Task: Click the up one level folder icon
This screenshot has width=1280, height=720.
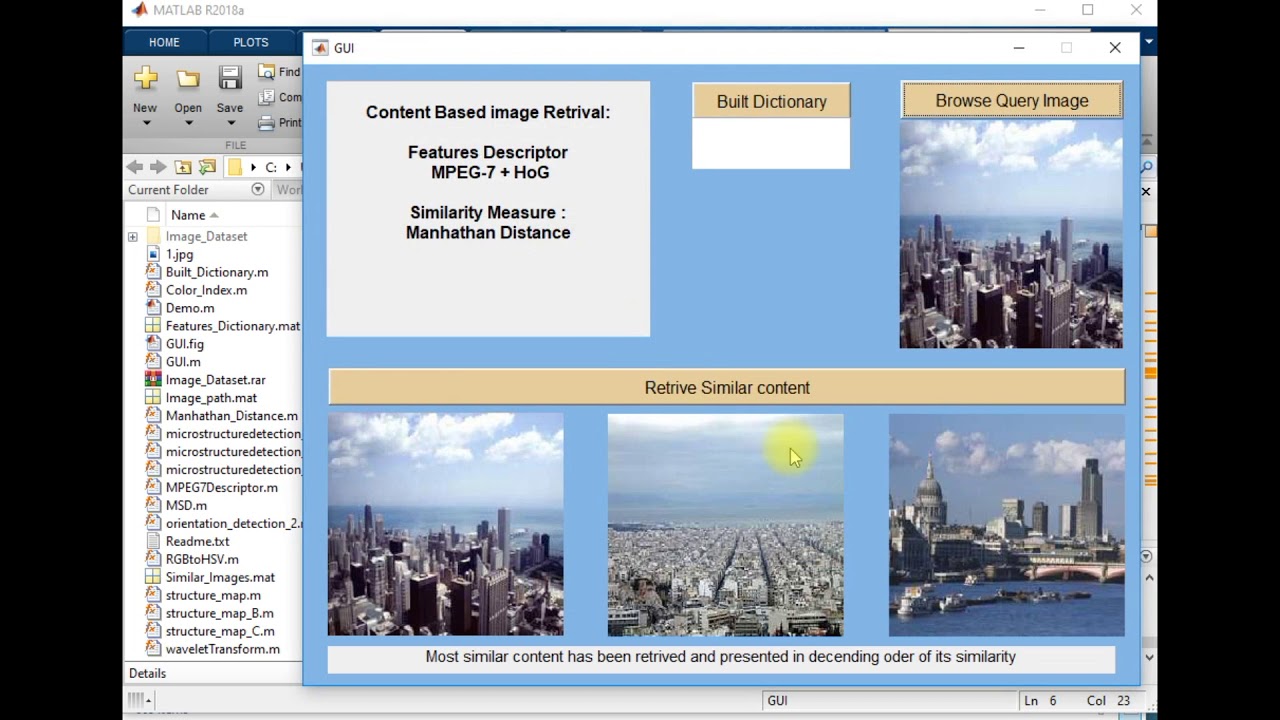Action: [x=183, y=167]
